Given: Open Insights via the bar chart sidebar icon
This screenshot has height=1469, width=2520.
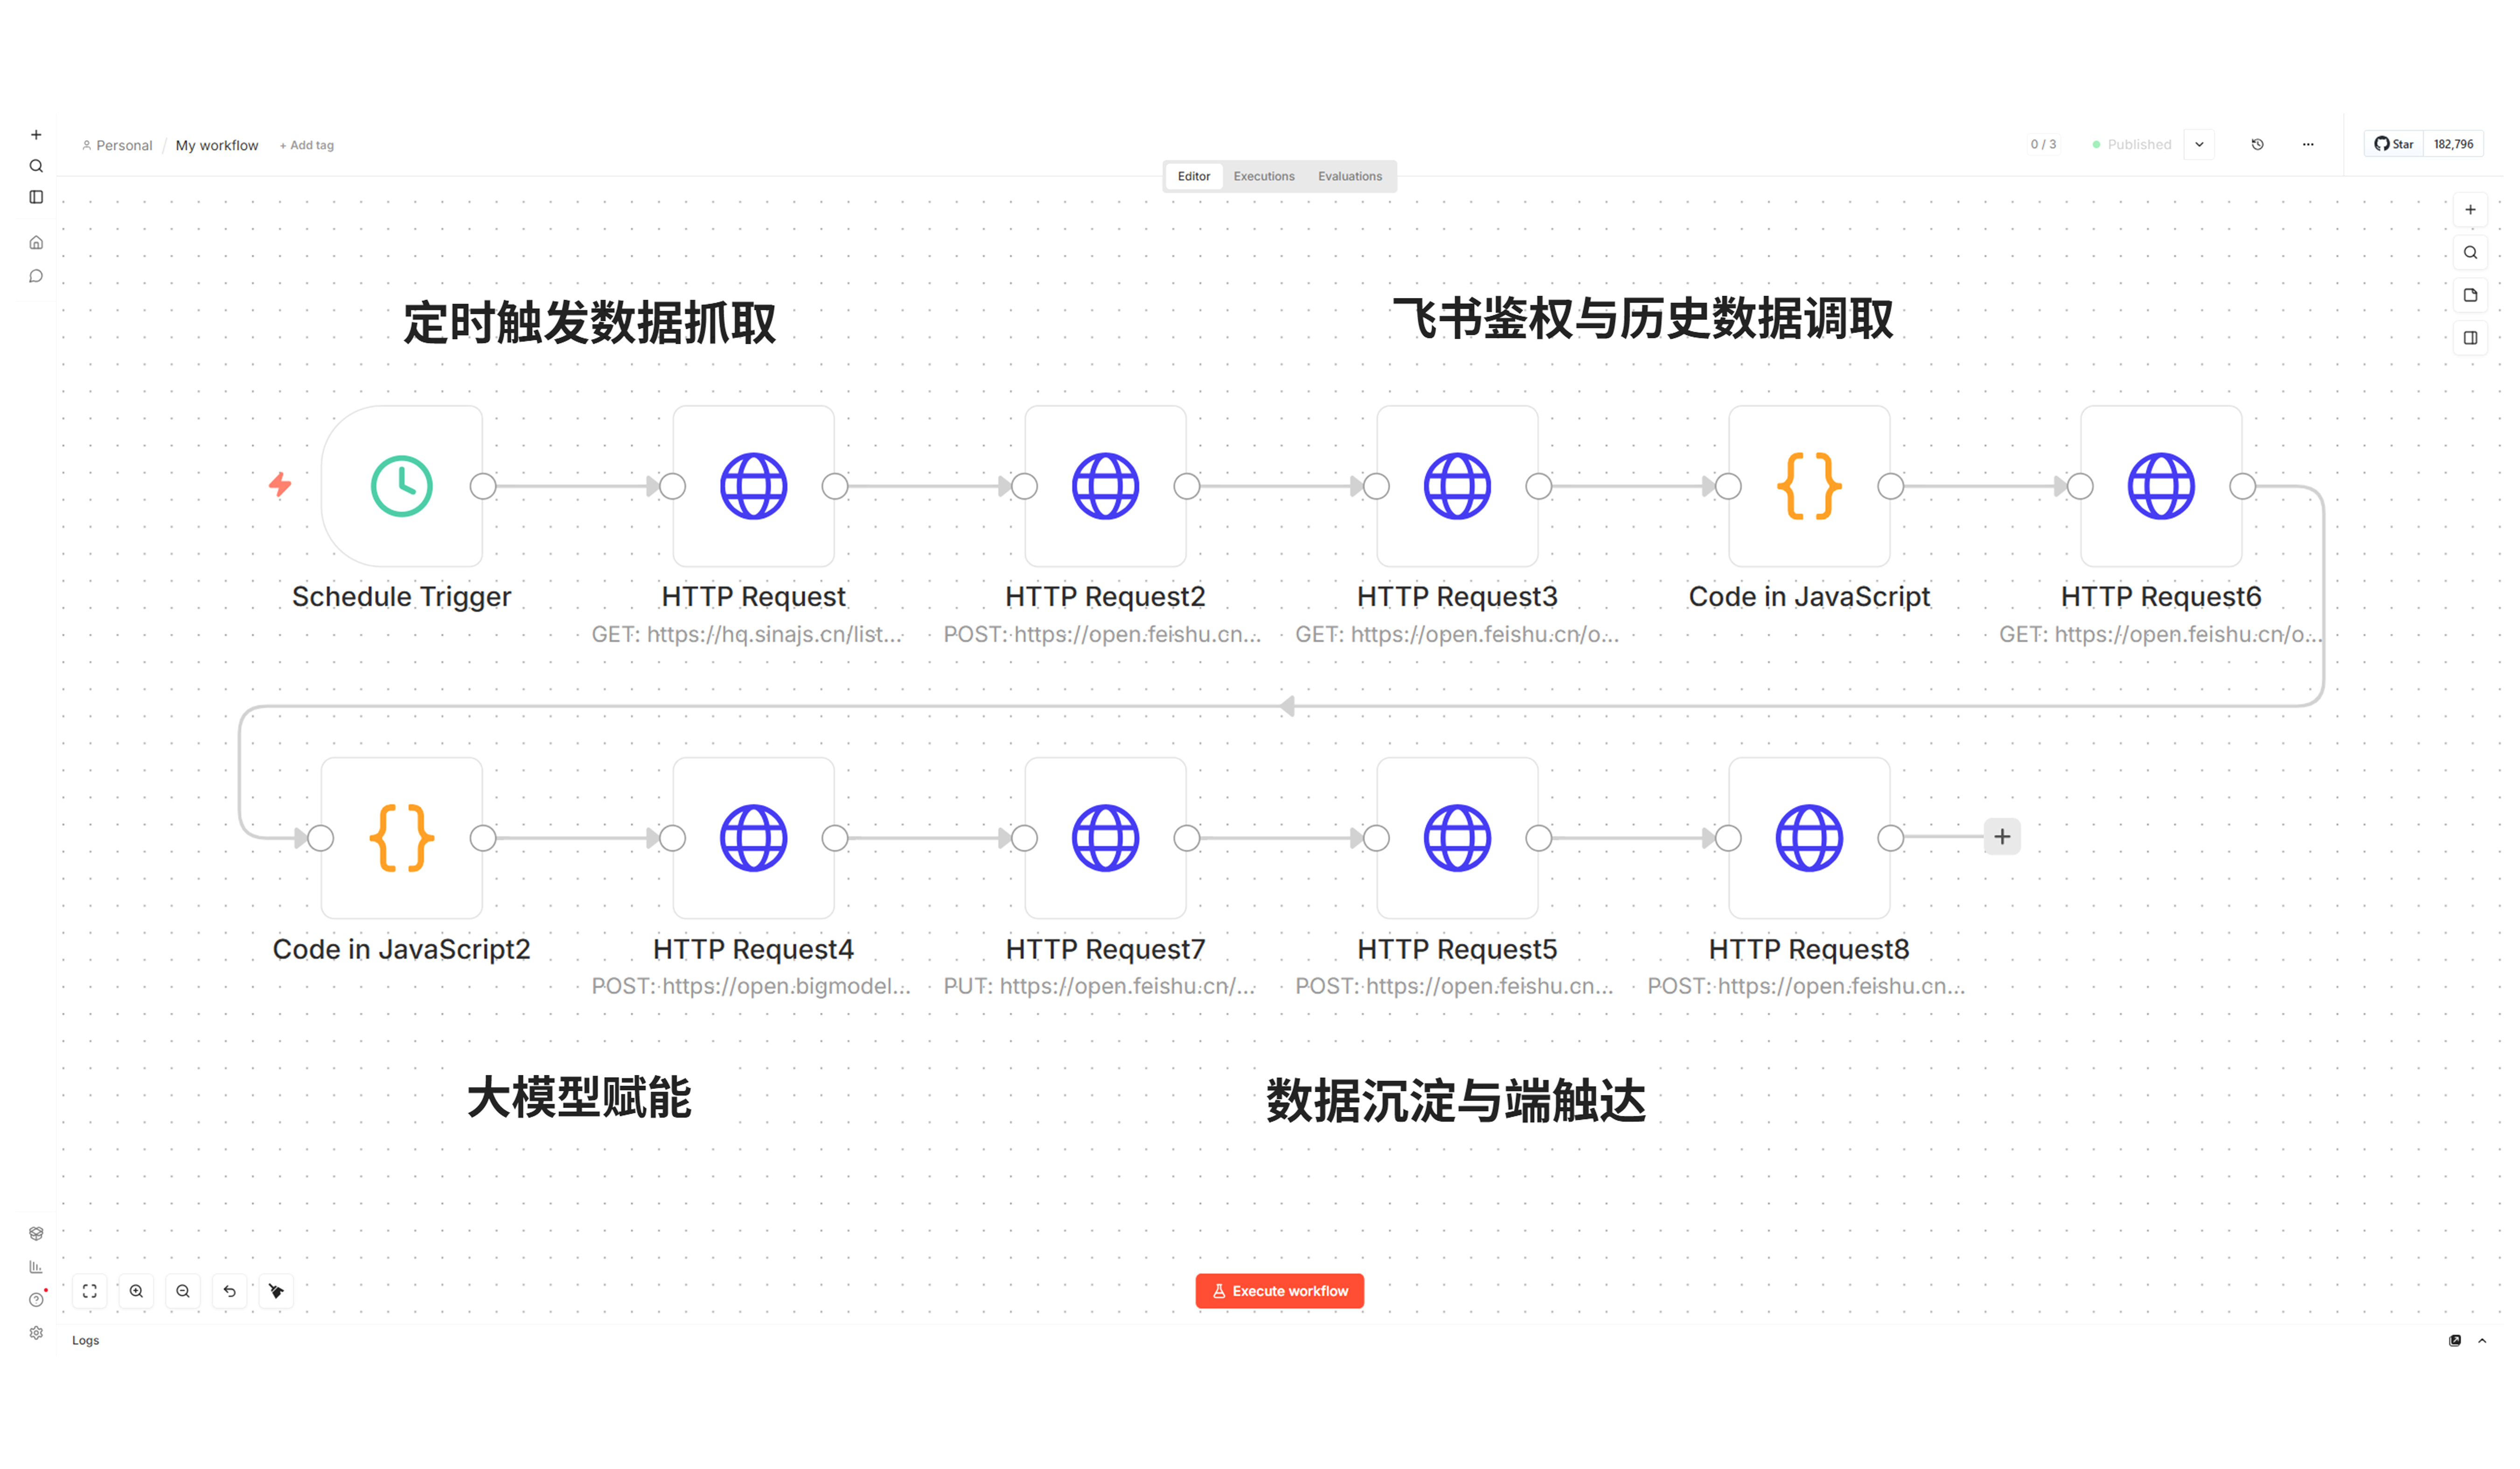Looking at the screenshot, I should coord(36,1266).
